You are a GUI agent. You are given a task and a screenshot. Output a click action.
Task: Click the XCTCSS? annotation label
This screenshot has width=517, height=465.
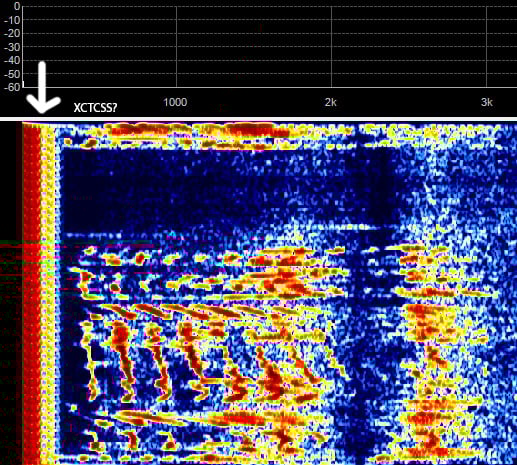95,108
